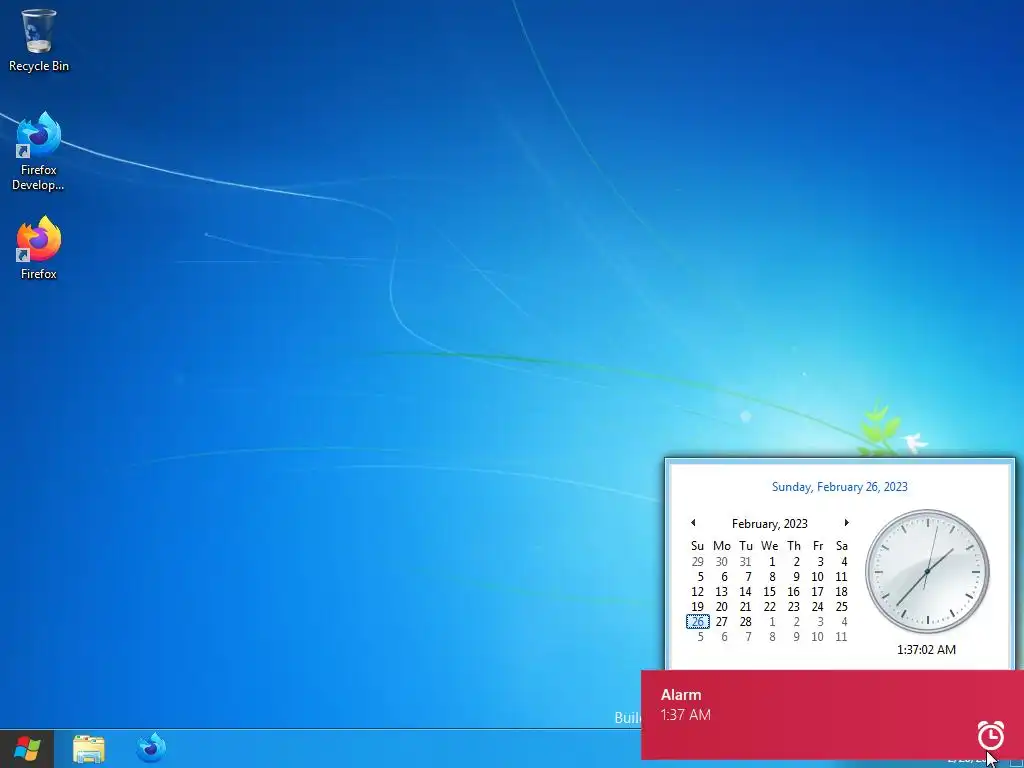This screenshot has width=1024, height=768.
Task: Select February 22 in the calendar
Action: (769, 607)
